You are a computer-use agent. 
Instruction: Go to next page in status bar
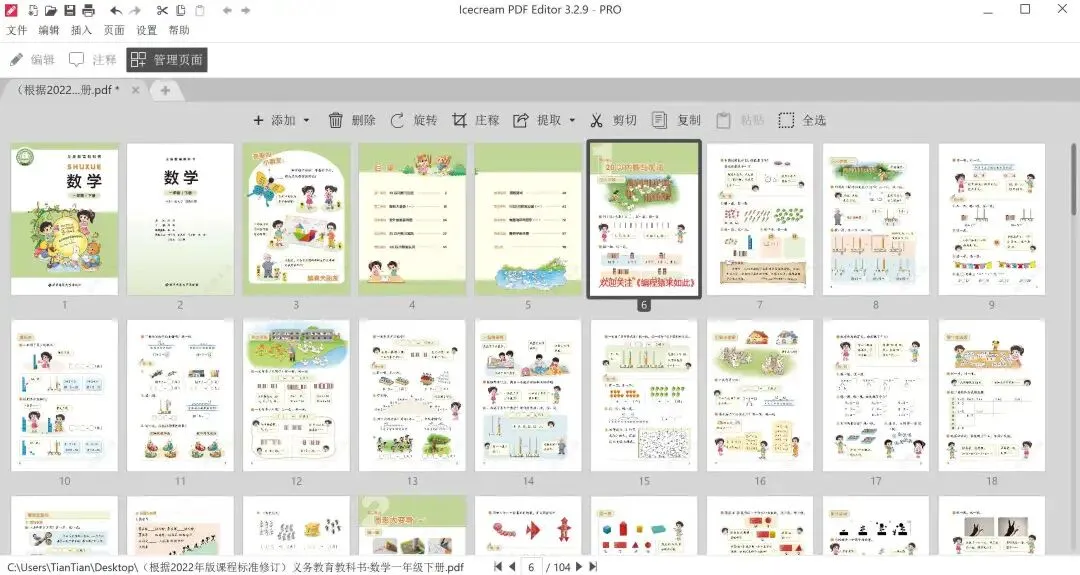(x=579, y=567)
